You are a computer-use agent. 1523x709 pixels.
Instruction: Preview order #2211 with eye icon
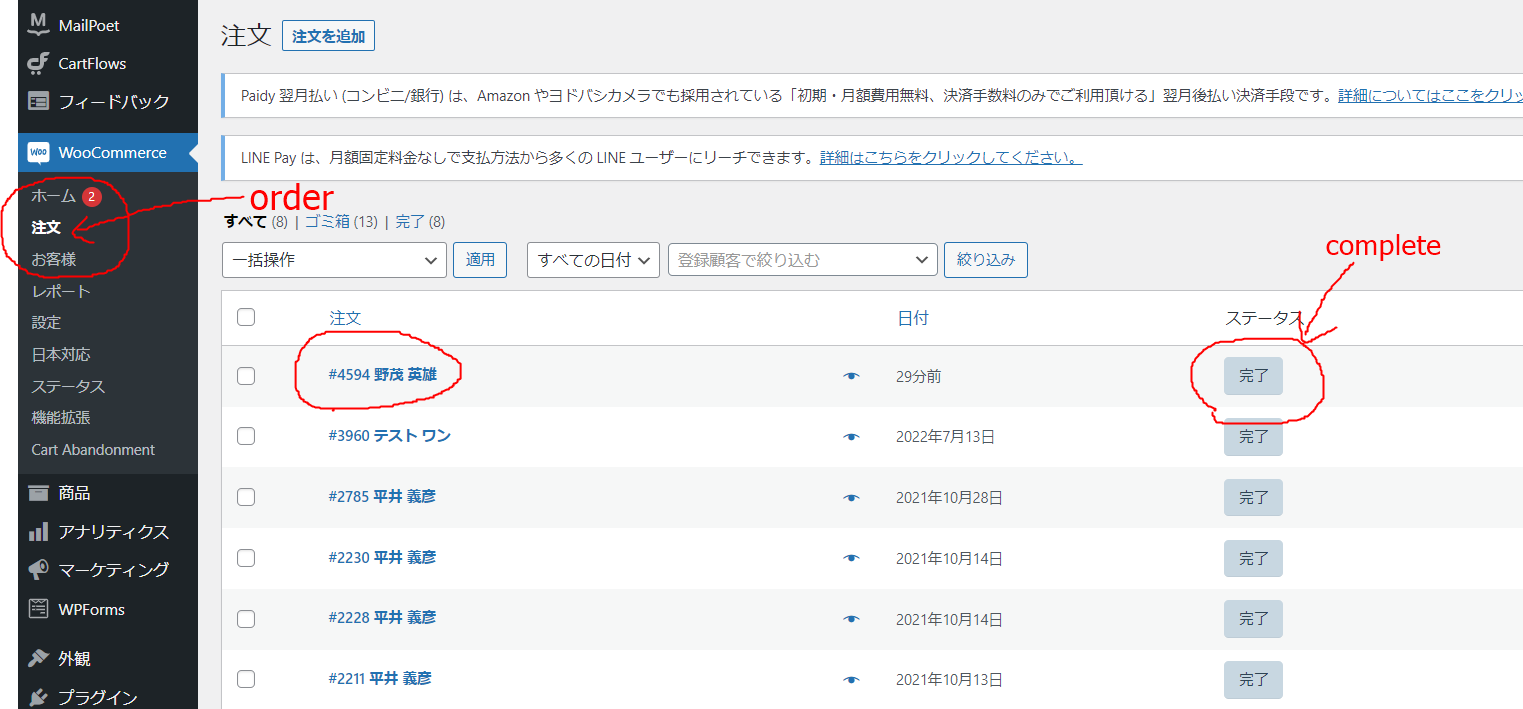(851, 680)
